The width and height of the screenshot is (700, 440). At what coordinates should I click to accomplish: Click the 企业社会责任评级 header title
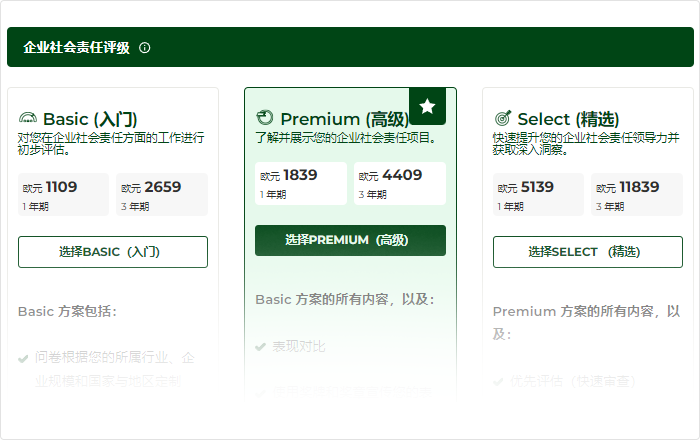pyautogui.click(x=77, y=47)
